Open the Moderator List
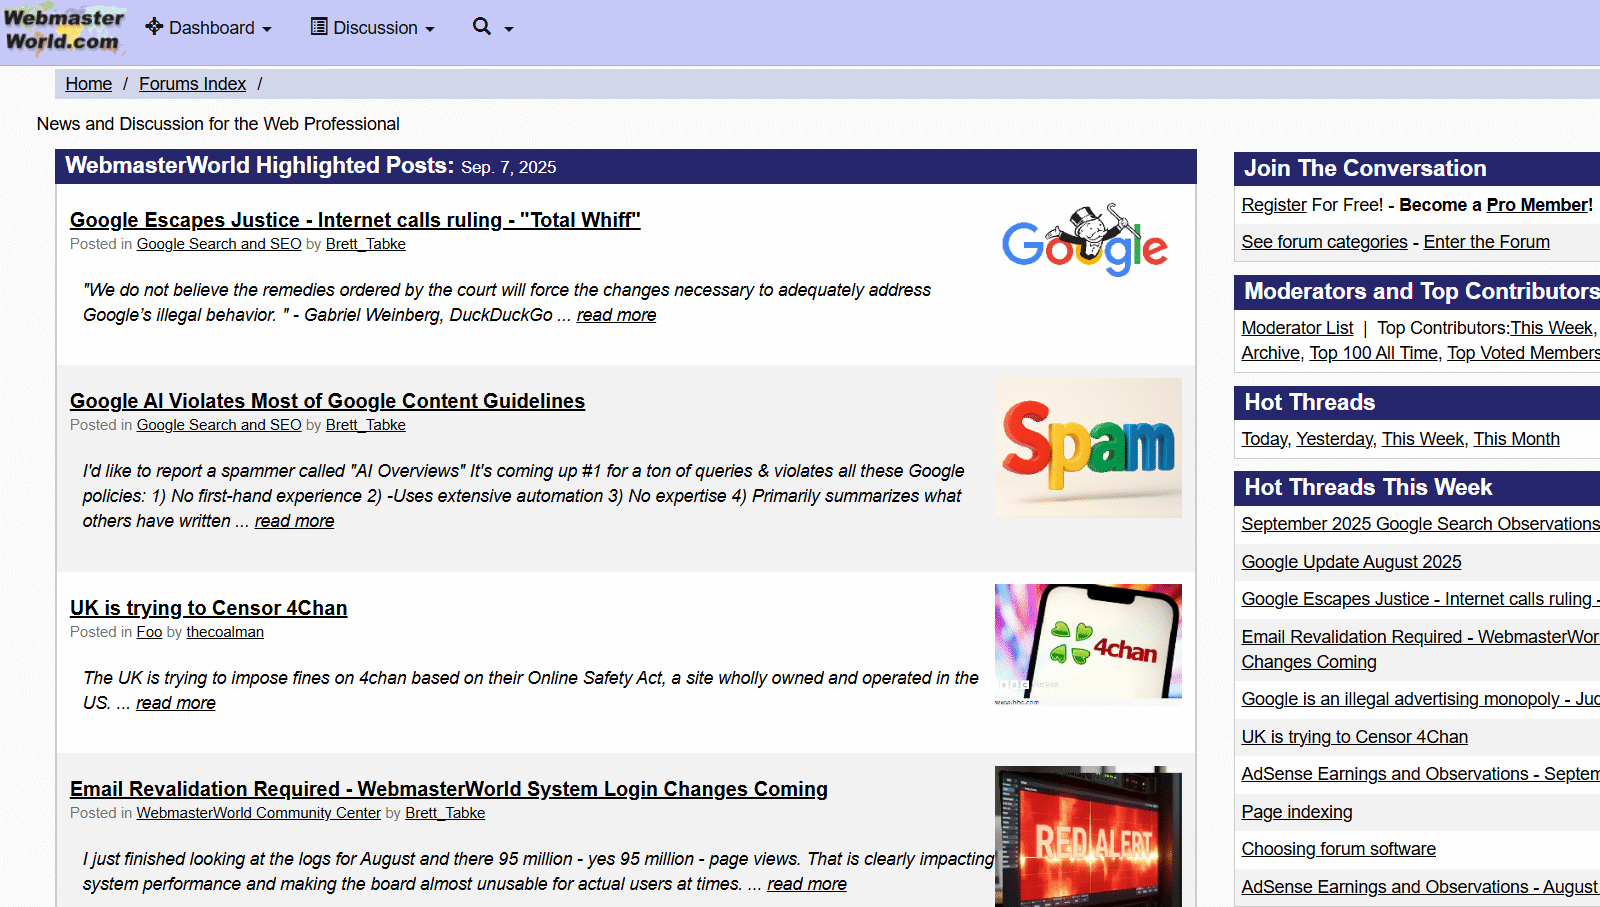 (x=1297, y=328)
